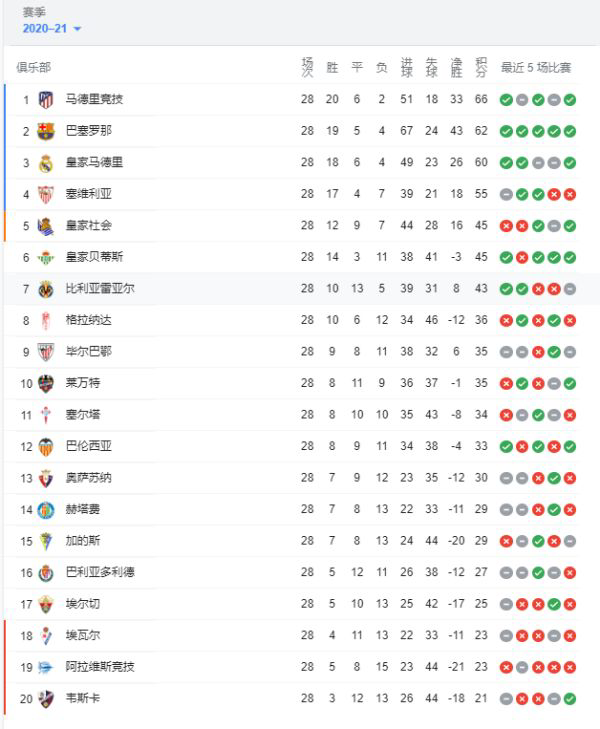Image resolution: width=600 pixels, height=729 pixels.
Task: Click the 俱乐部 column header
Action: [33, 67]
